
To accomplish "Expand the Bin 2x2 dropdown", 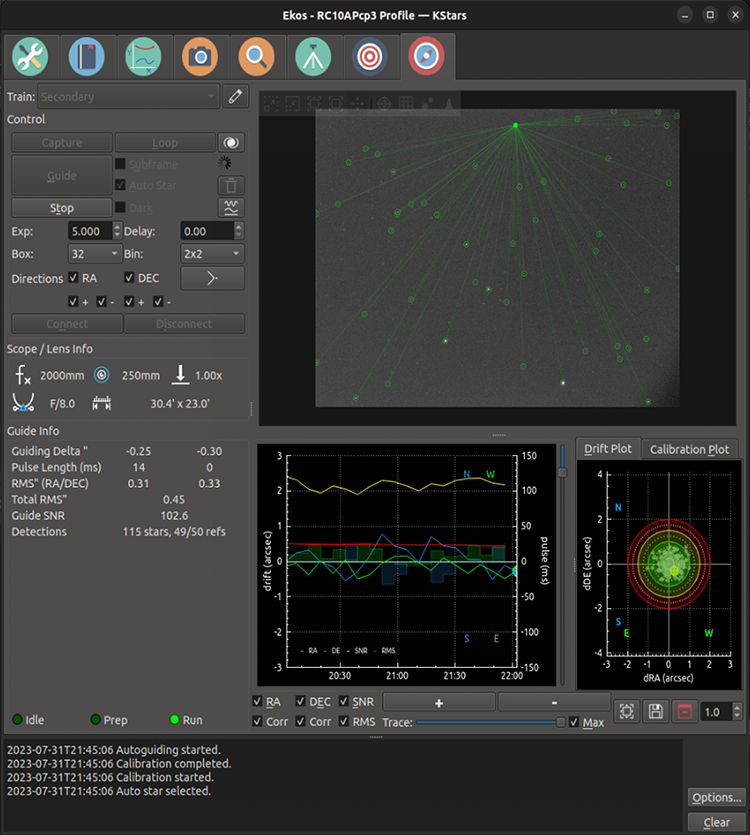I will (x=212, y=254).
